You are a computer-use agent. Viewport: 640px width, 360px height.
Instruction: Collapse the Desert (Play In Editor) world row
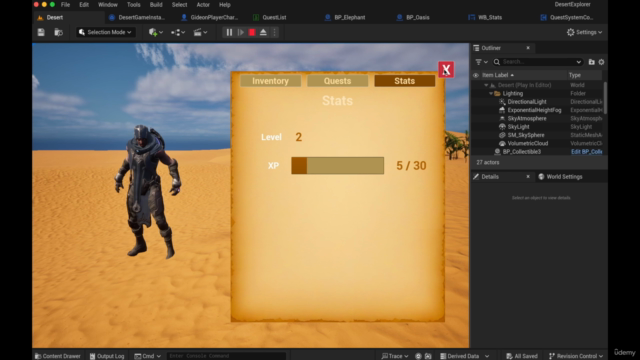486,85
